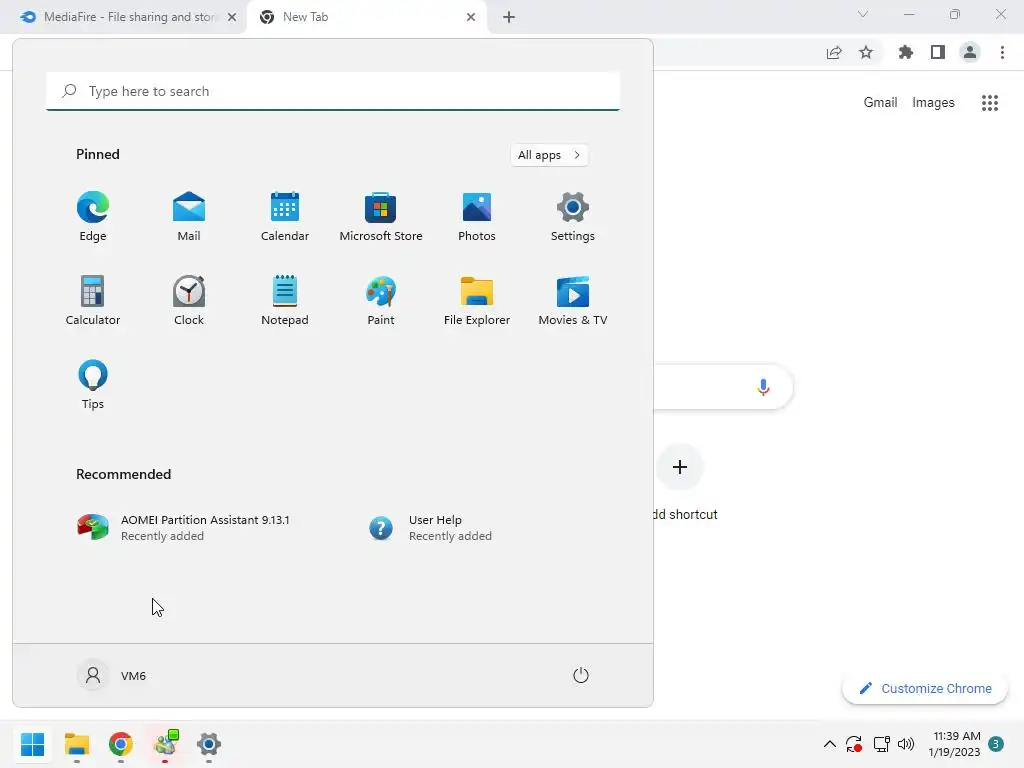Open the notification badge showing 3

[996, 744]
